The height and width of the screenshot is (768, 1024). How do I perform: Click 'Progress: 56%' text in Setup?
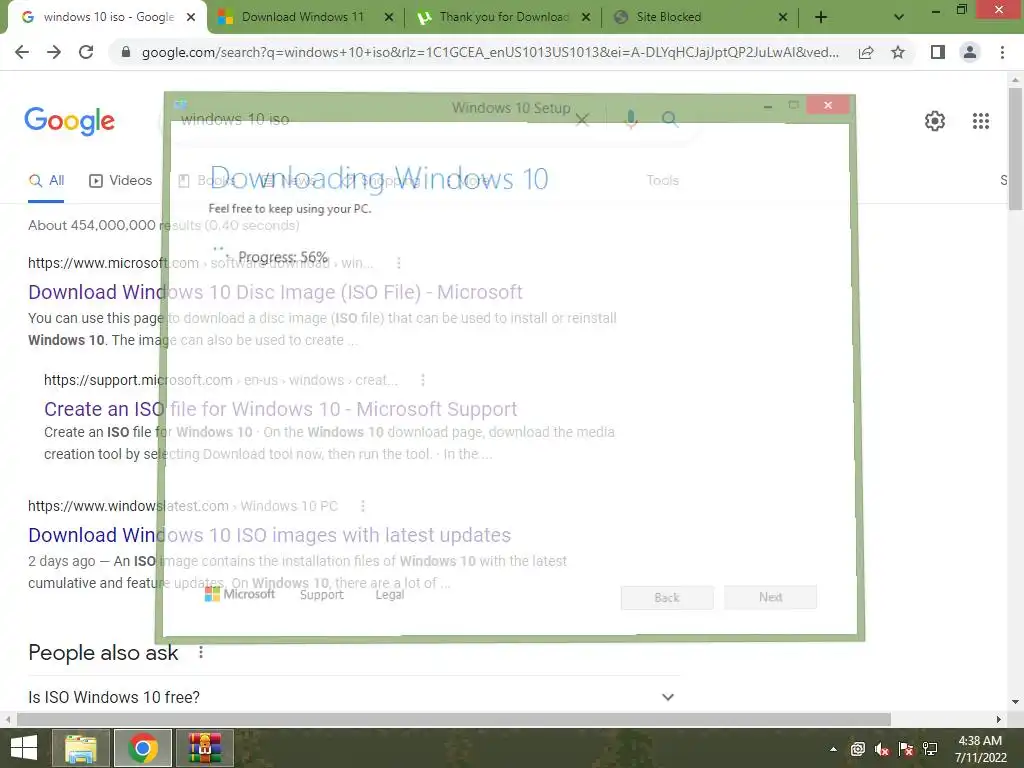(x=283, y=257)
